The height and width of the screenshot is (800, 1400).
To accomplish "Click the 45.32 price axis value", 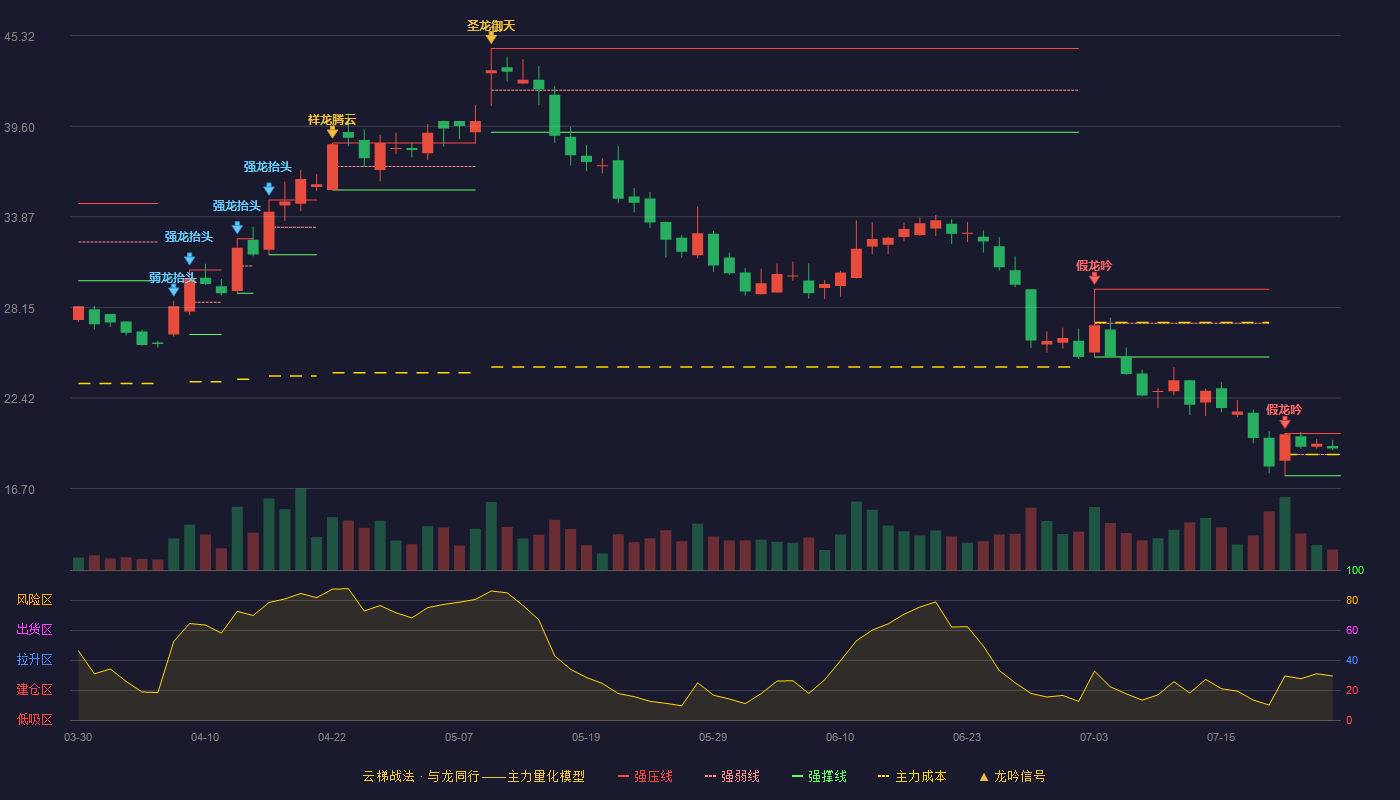I will point(19,37).
